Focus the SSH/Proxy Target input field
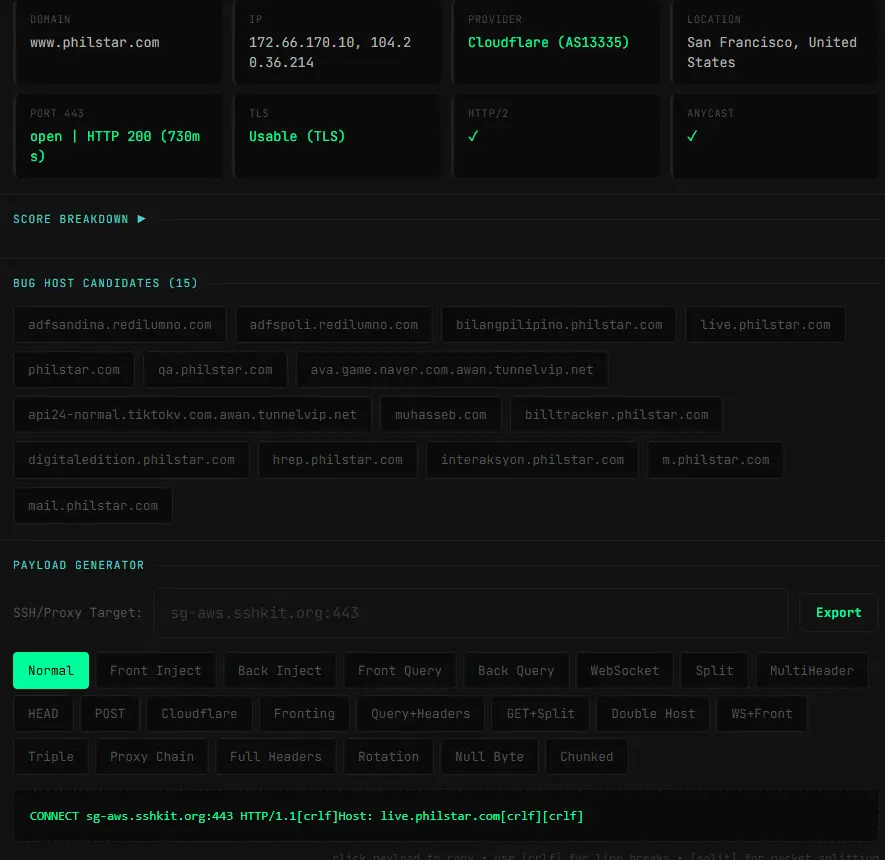 [x=471, y=613]
